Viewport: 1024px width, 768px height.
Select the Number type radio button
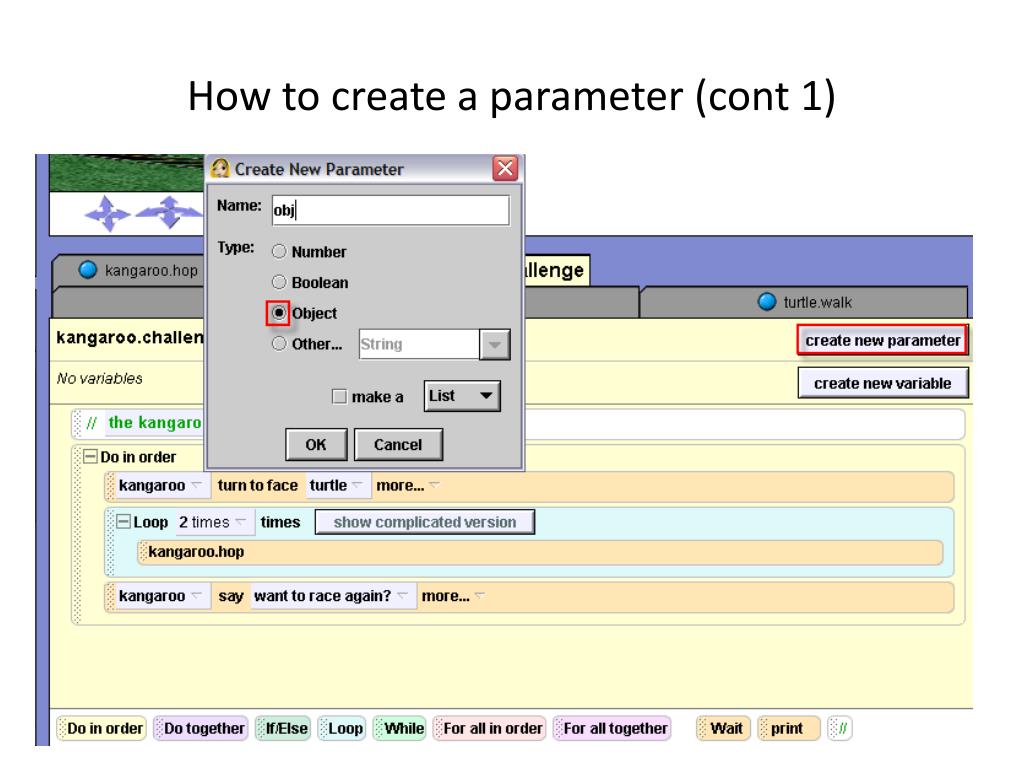279,251
